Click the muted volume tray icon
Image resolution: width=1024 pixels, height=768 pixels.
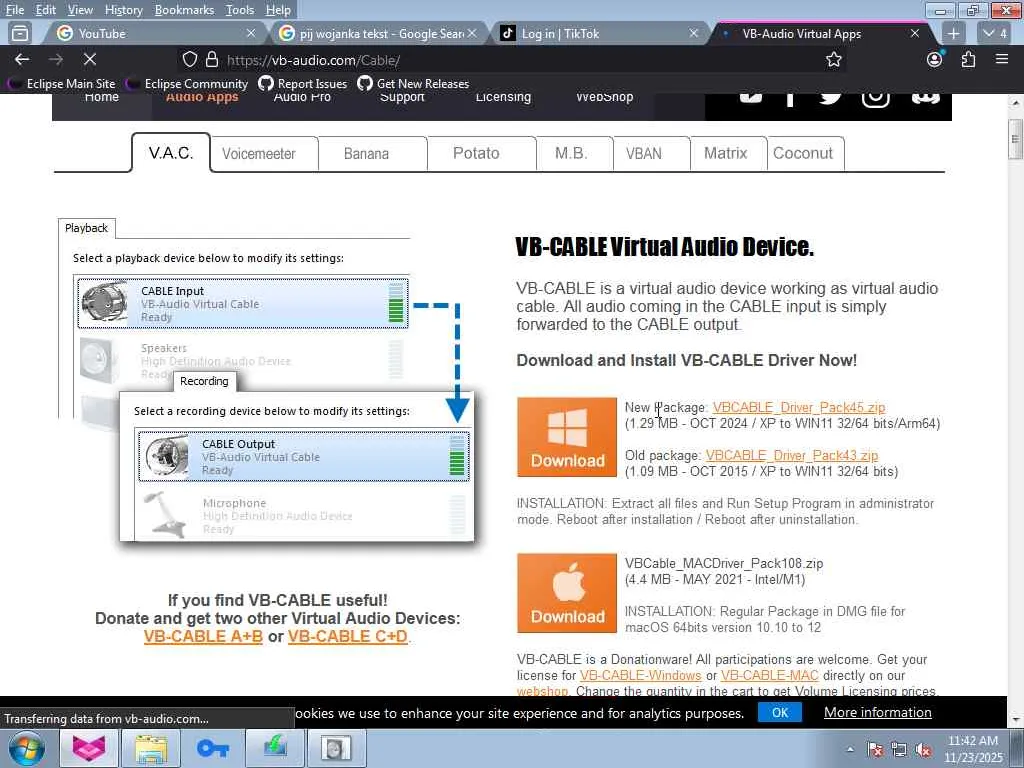923,750
